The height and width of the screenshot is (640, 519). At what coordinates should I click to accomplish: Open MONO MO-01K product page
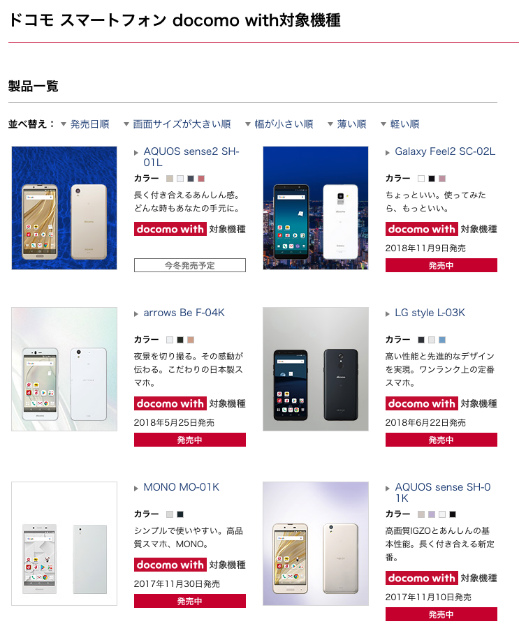point(181,487)
